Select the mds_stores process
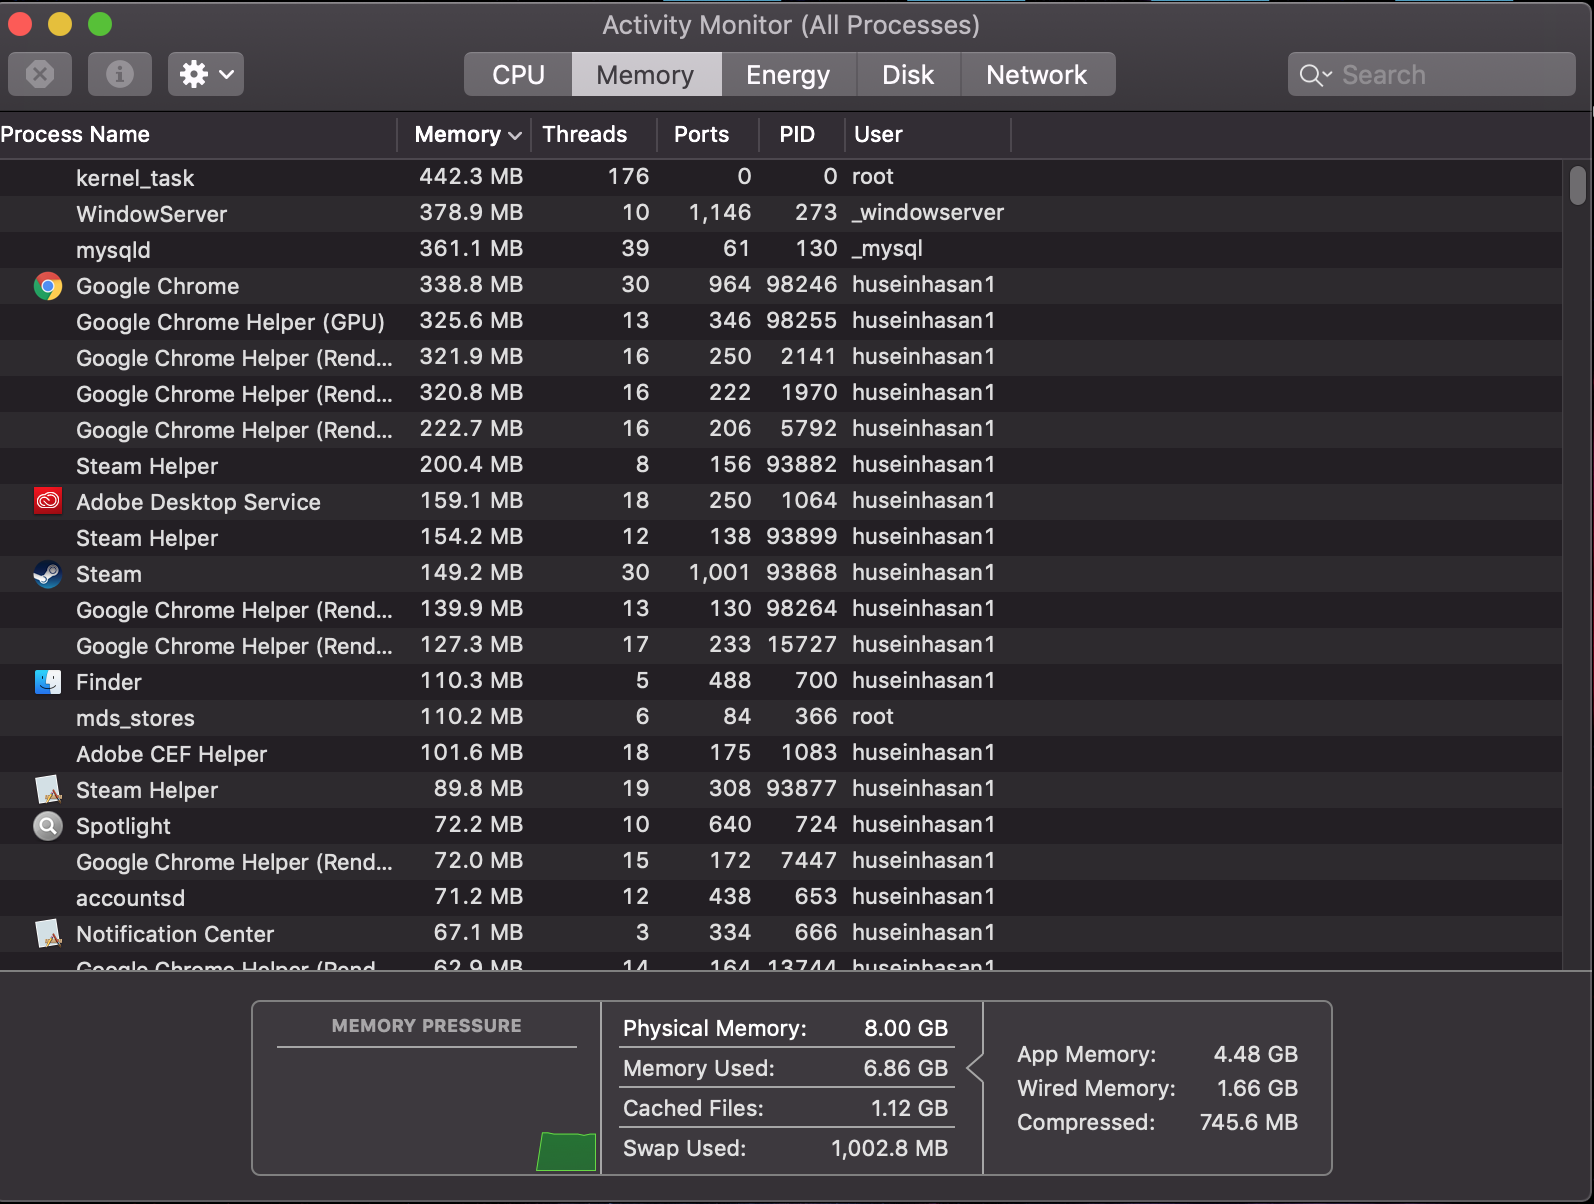 [x=780, y=717]
